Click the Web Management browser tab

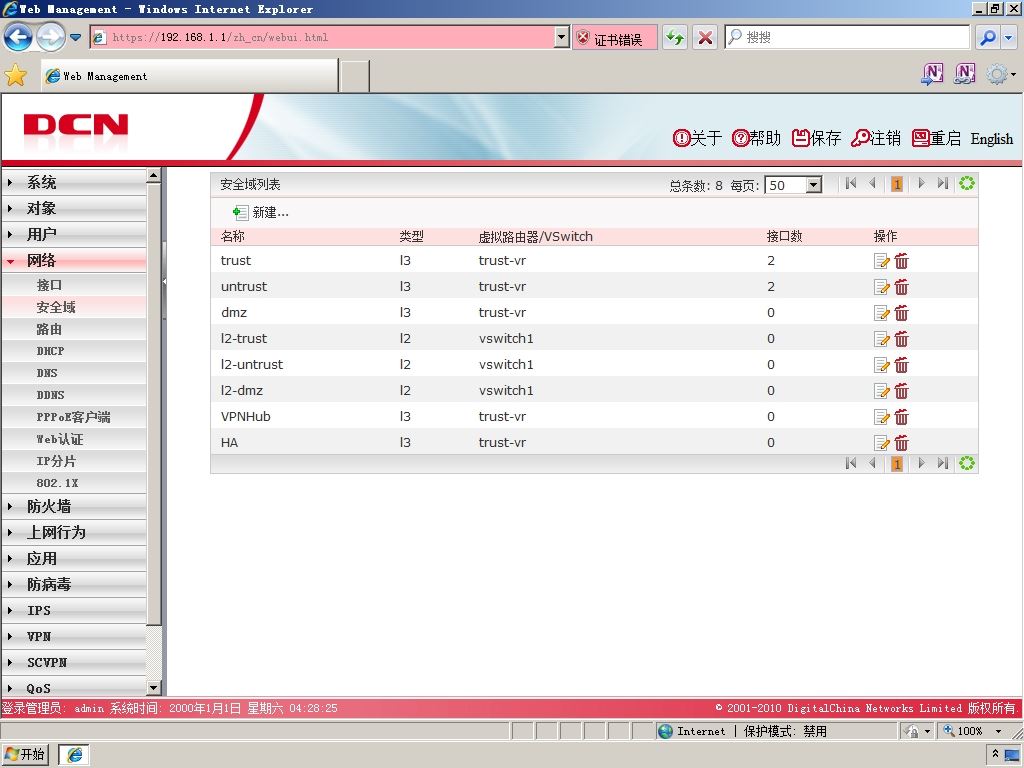pyautogui.click(x=189, y=76)
